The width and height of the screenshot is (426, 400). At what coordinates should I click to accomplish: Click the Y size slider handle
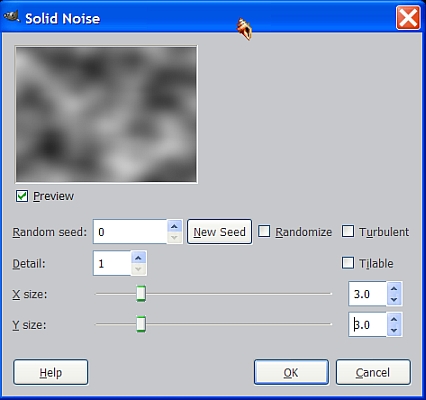(141, 324)
